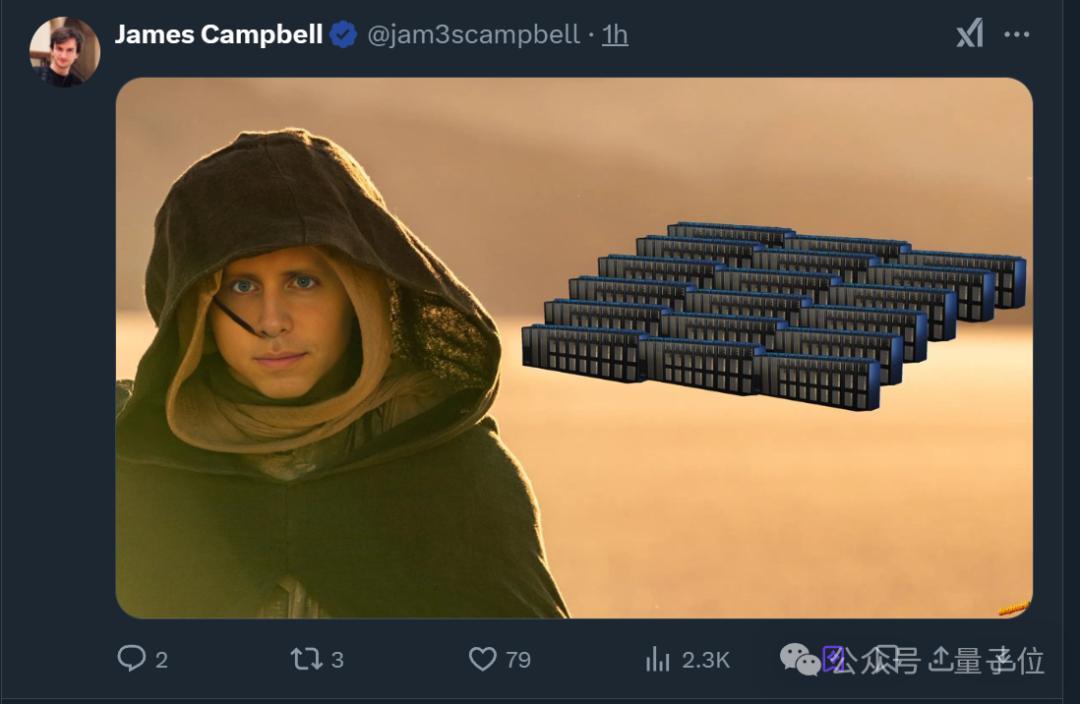Click the WeChat logo watermark

[800, 658]
